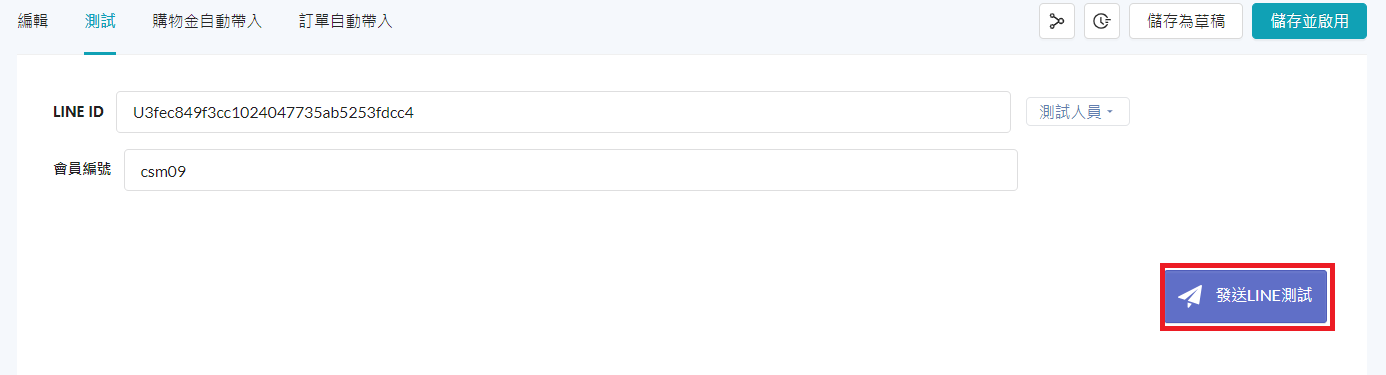This screenshot has height=375, width=1386.
Task: Focus the LINE ID input field
Action: point(563,112)
